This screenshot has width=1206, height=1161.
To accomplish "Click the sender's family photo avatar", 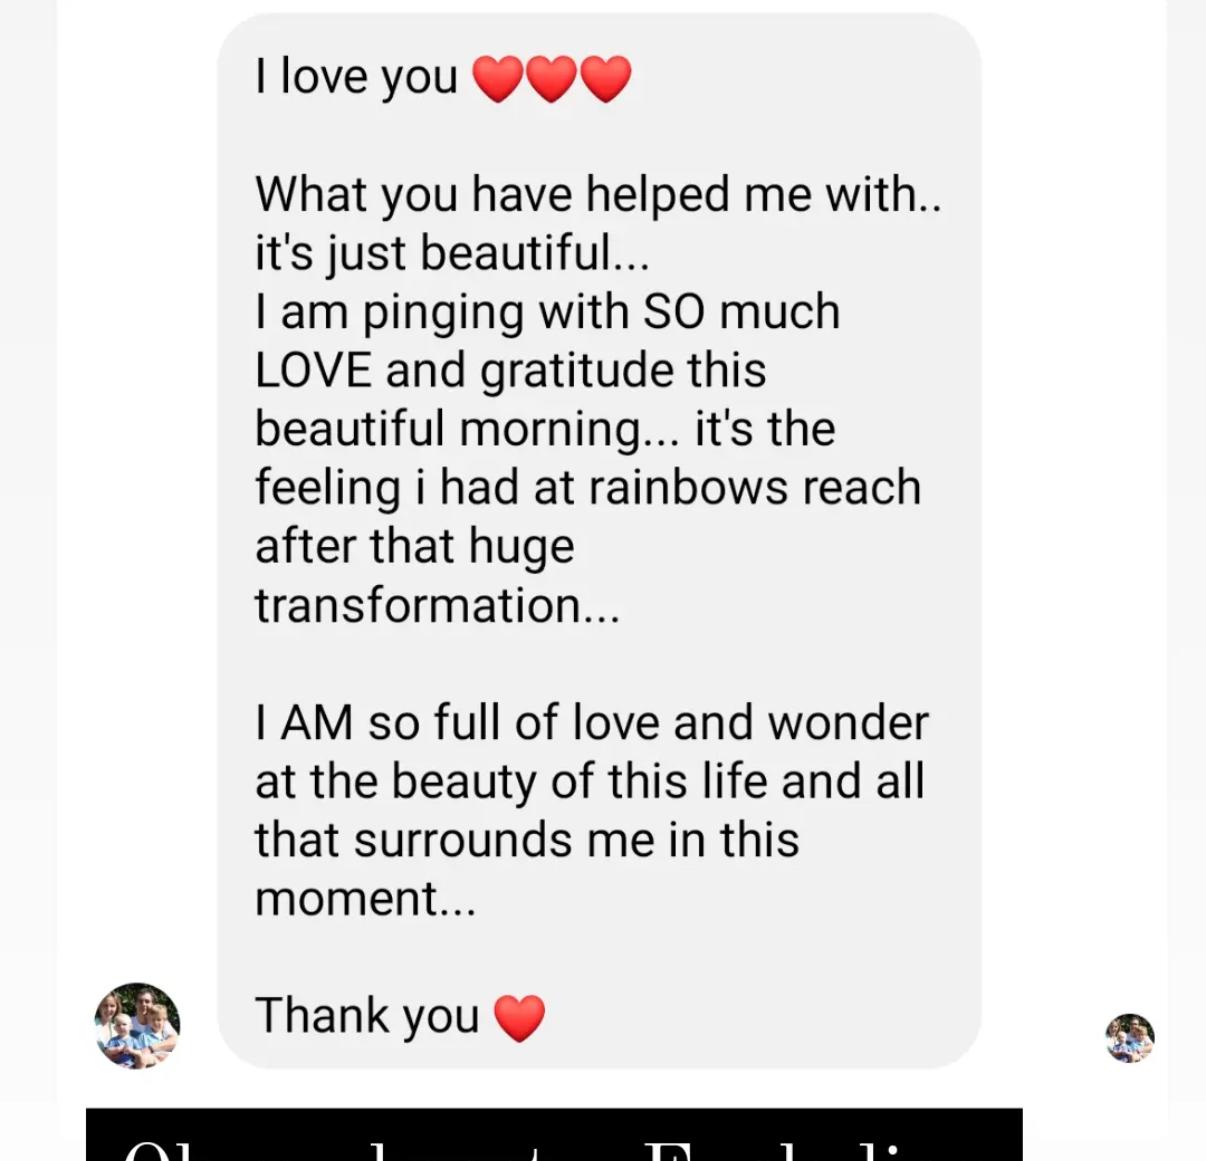I will pyautogui.click(x=137, y=1026).
